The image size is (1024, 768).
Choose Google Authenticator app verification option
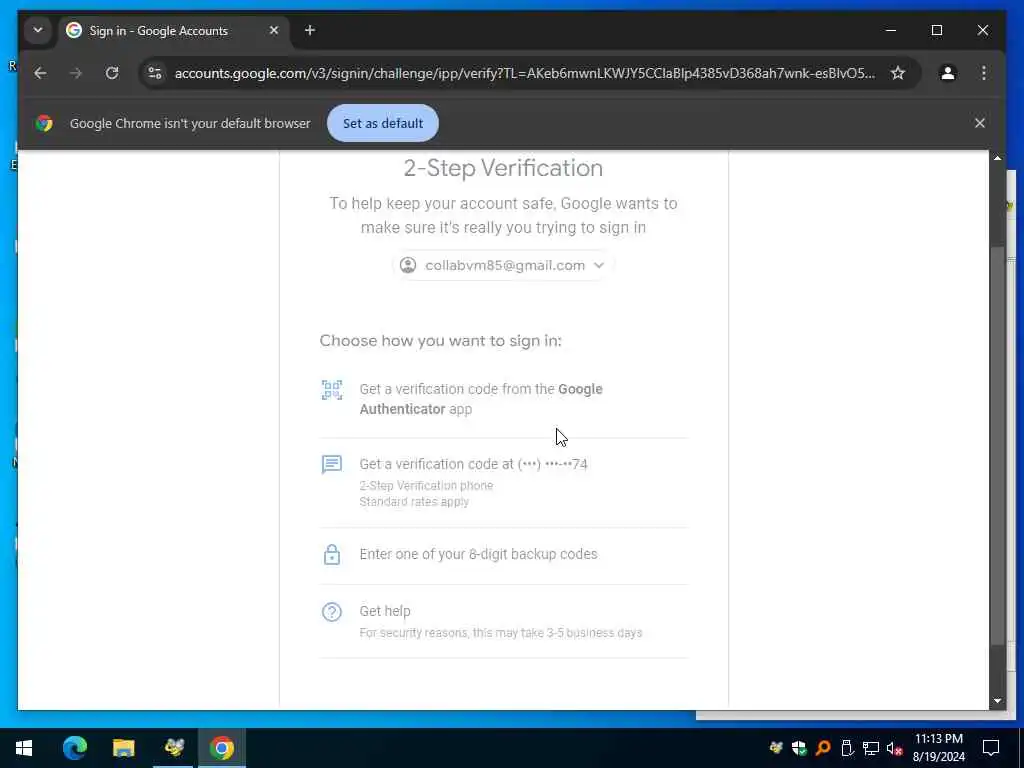tap(503, 399)
